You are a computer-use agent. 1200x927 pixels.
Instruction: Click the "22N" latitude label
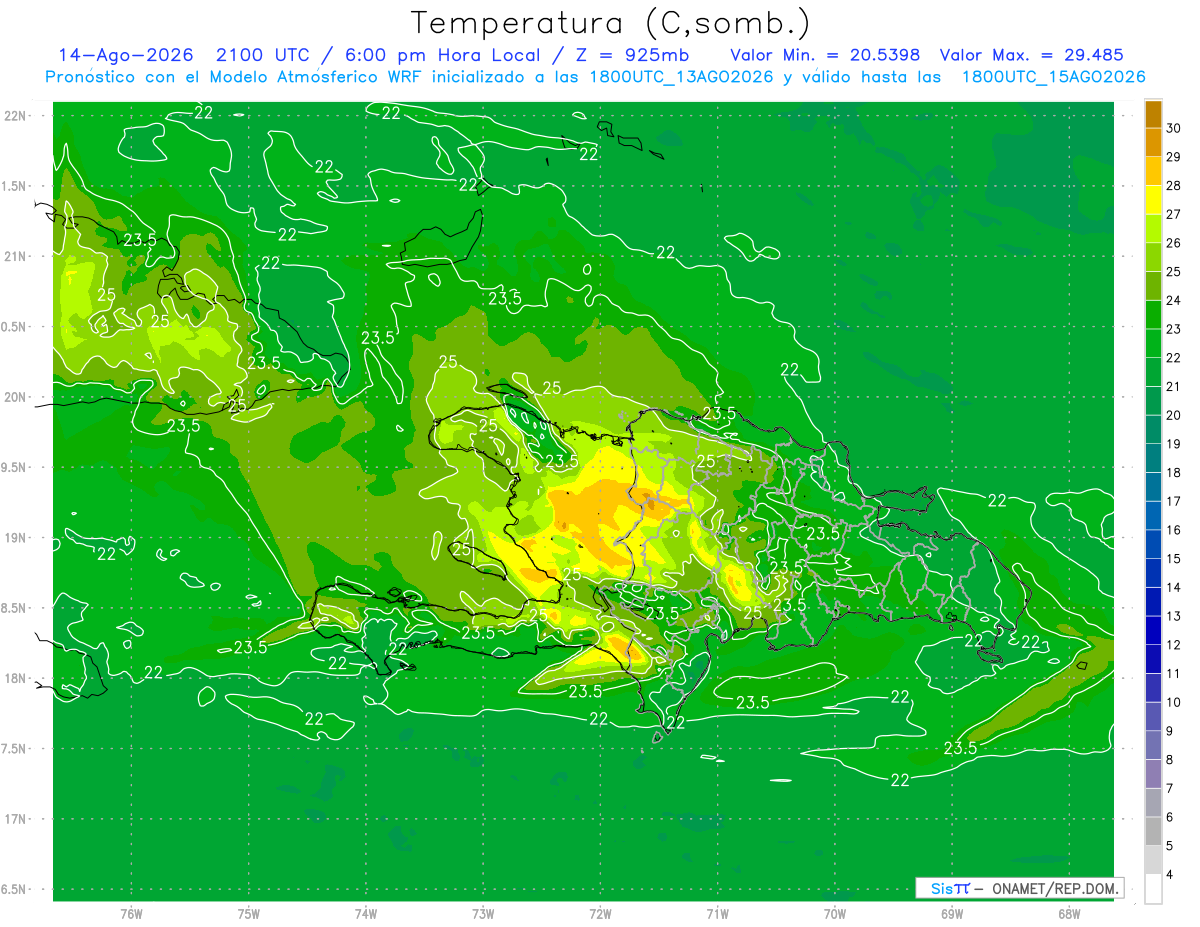tap(16, 116)
